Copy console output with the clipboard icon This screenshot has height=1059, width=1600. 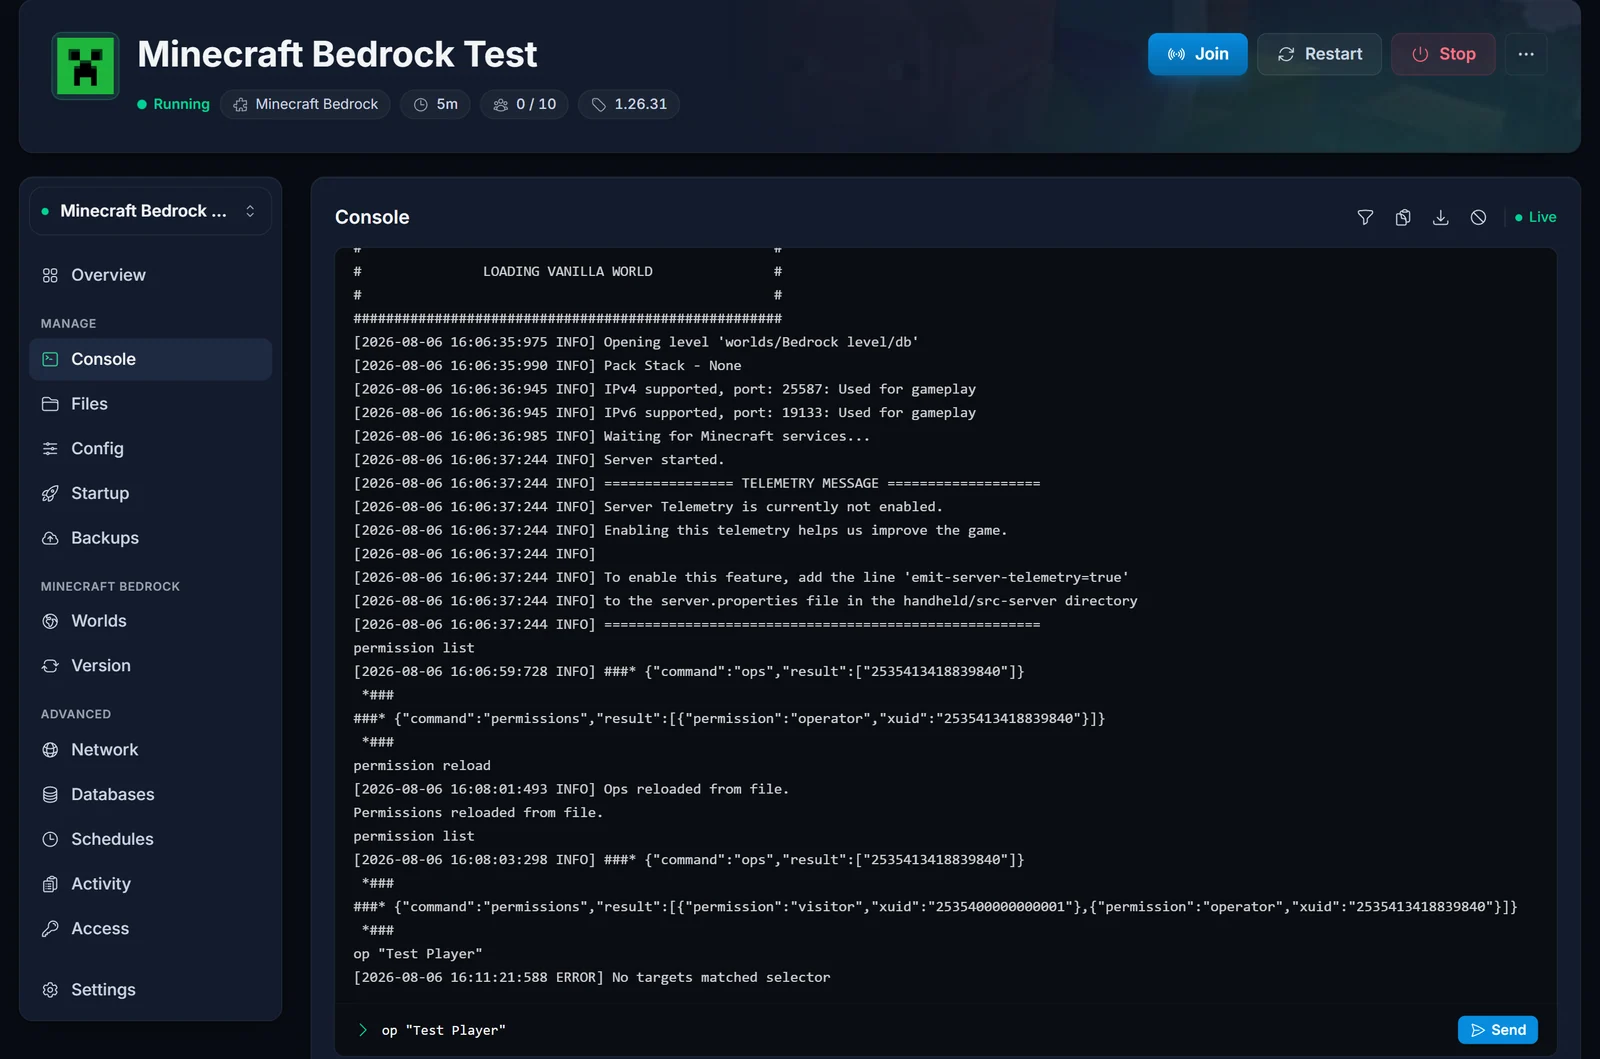click(x=1403, y=217)
